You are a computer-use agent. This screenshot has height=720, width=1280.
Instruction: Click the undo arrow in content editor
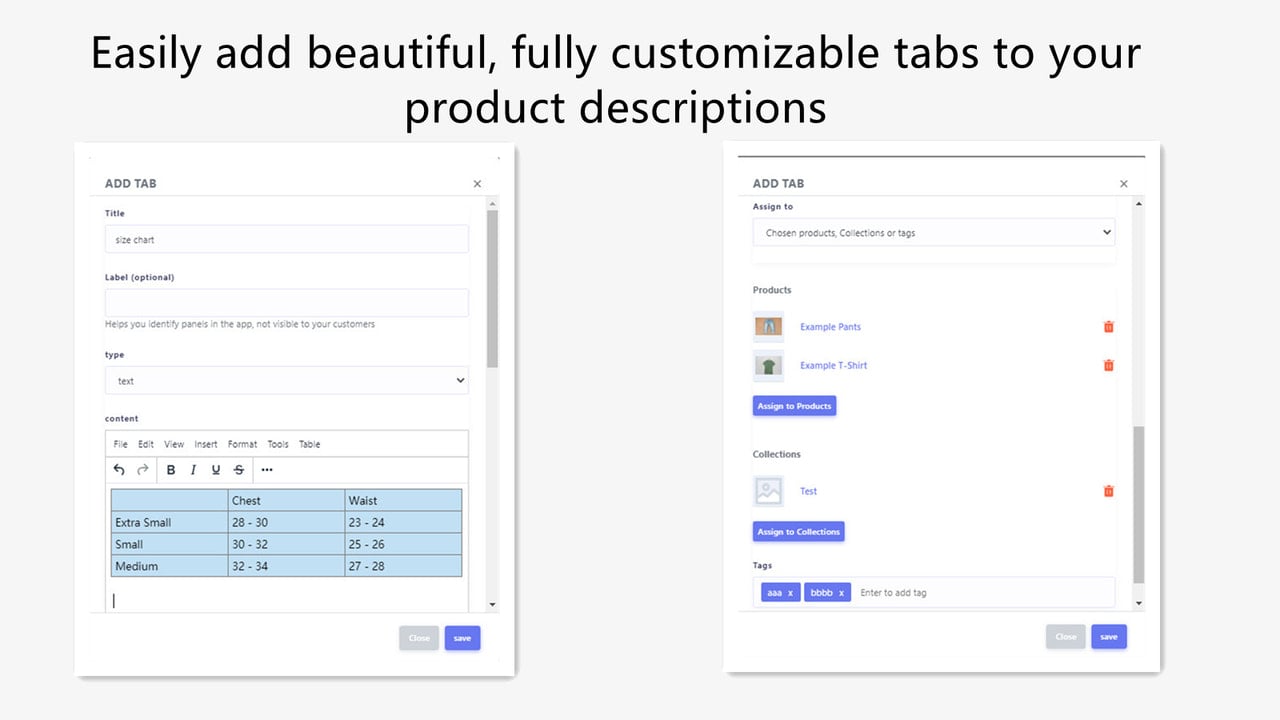[x=119, y=470]
